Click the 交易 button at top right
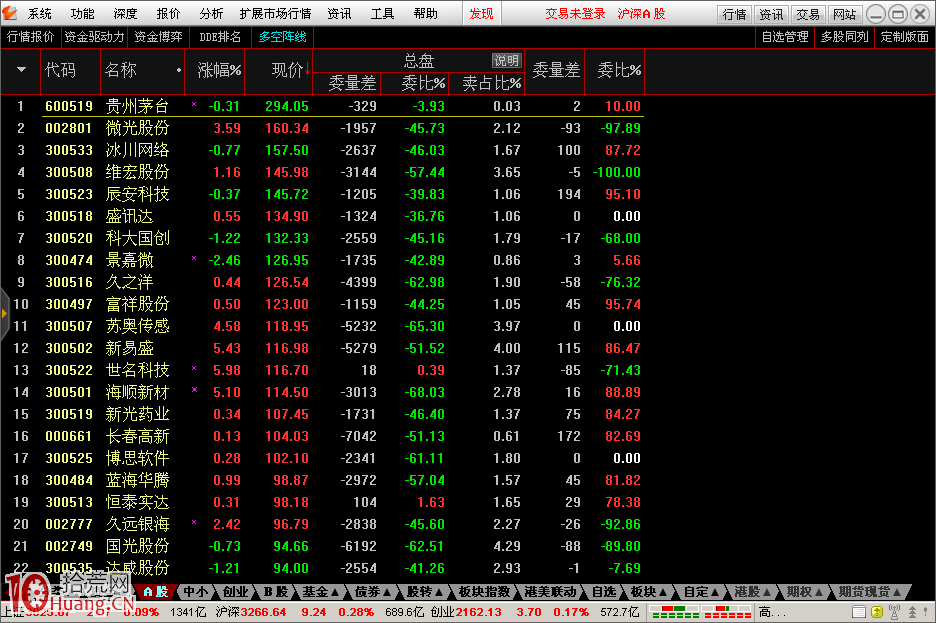Screen dimensions: 936x623 point(808,14)
